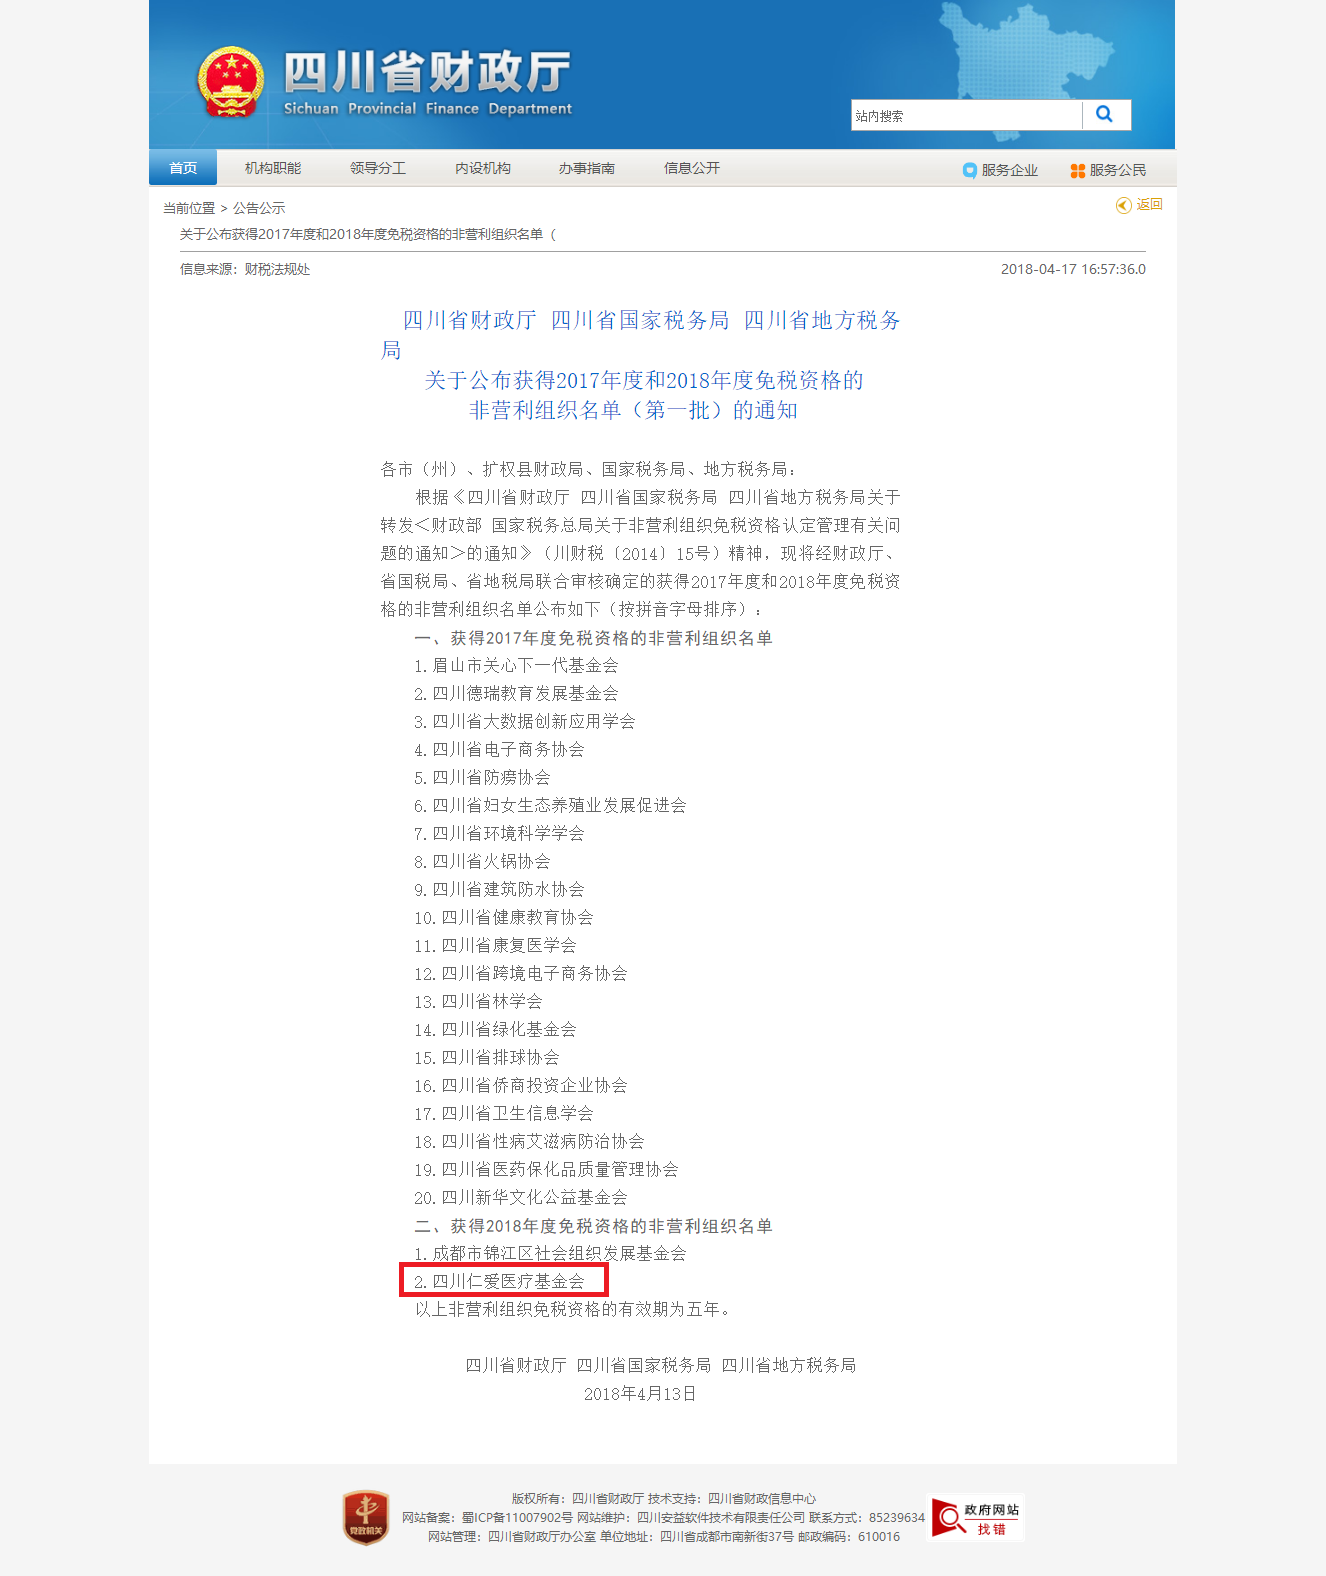
Task: Click the 服务公民 link text
Action: coord(1118,170)
